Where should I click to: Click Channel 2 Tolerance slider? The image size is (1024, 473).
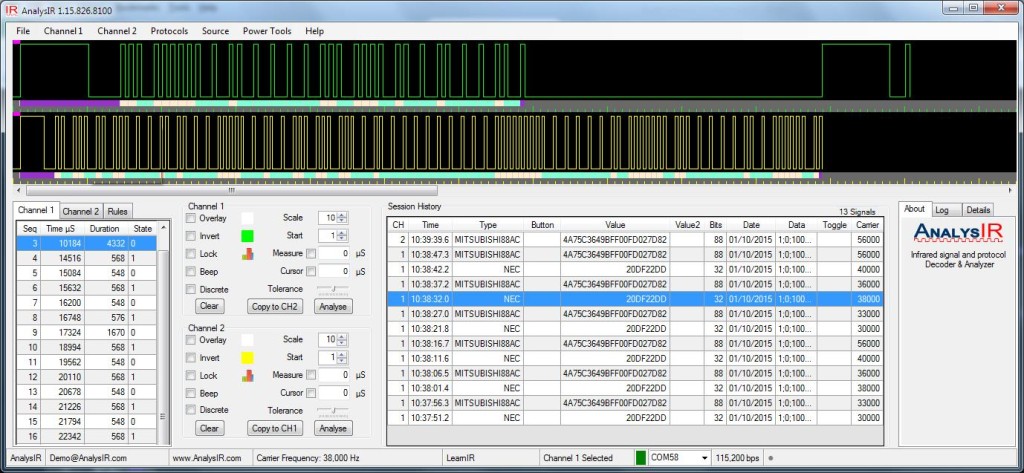pos(332,410)
